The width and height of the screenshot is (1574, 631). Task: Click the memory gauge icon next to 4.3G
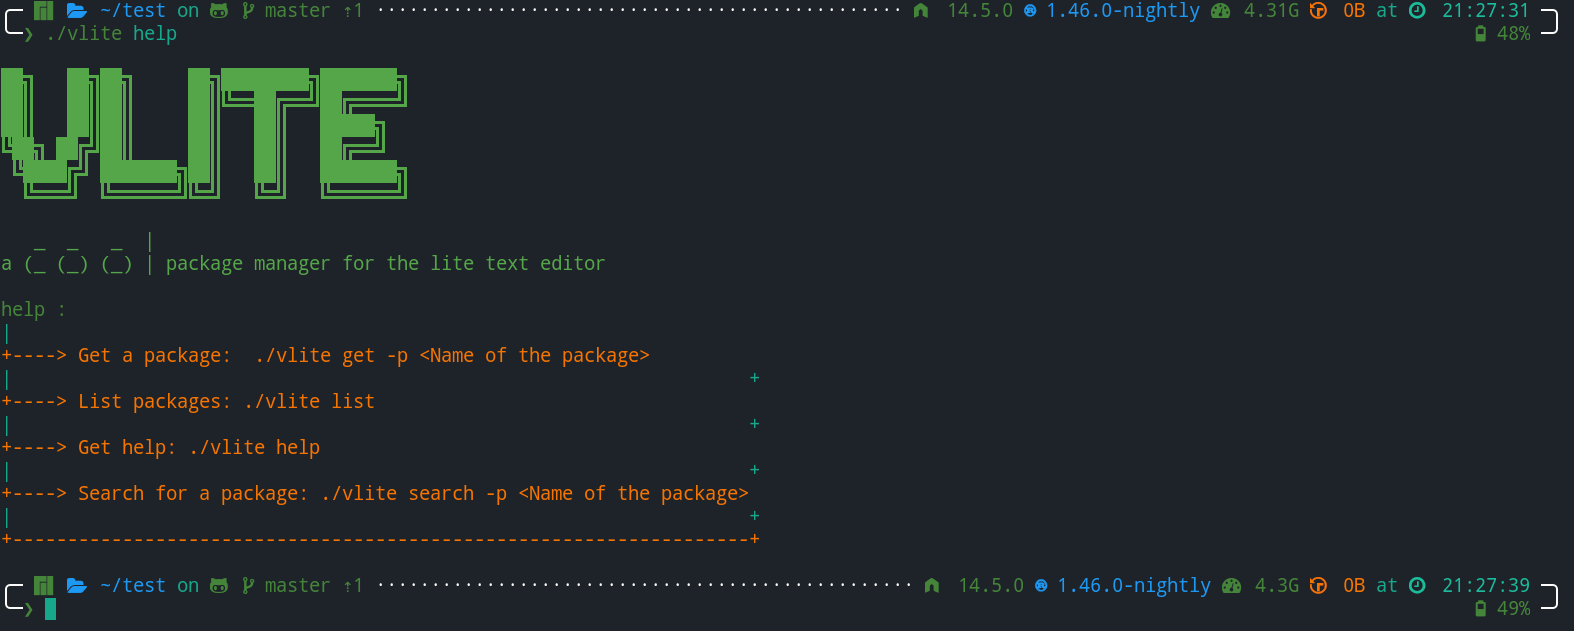tap(1232, 586)
